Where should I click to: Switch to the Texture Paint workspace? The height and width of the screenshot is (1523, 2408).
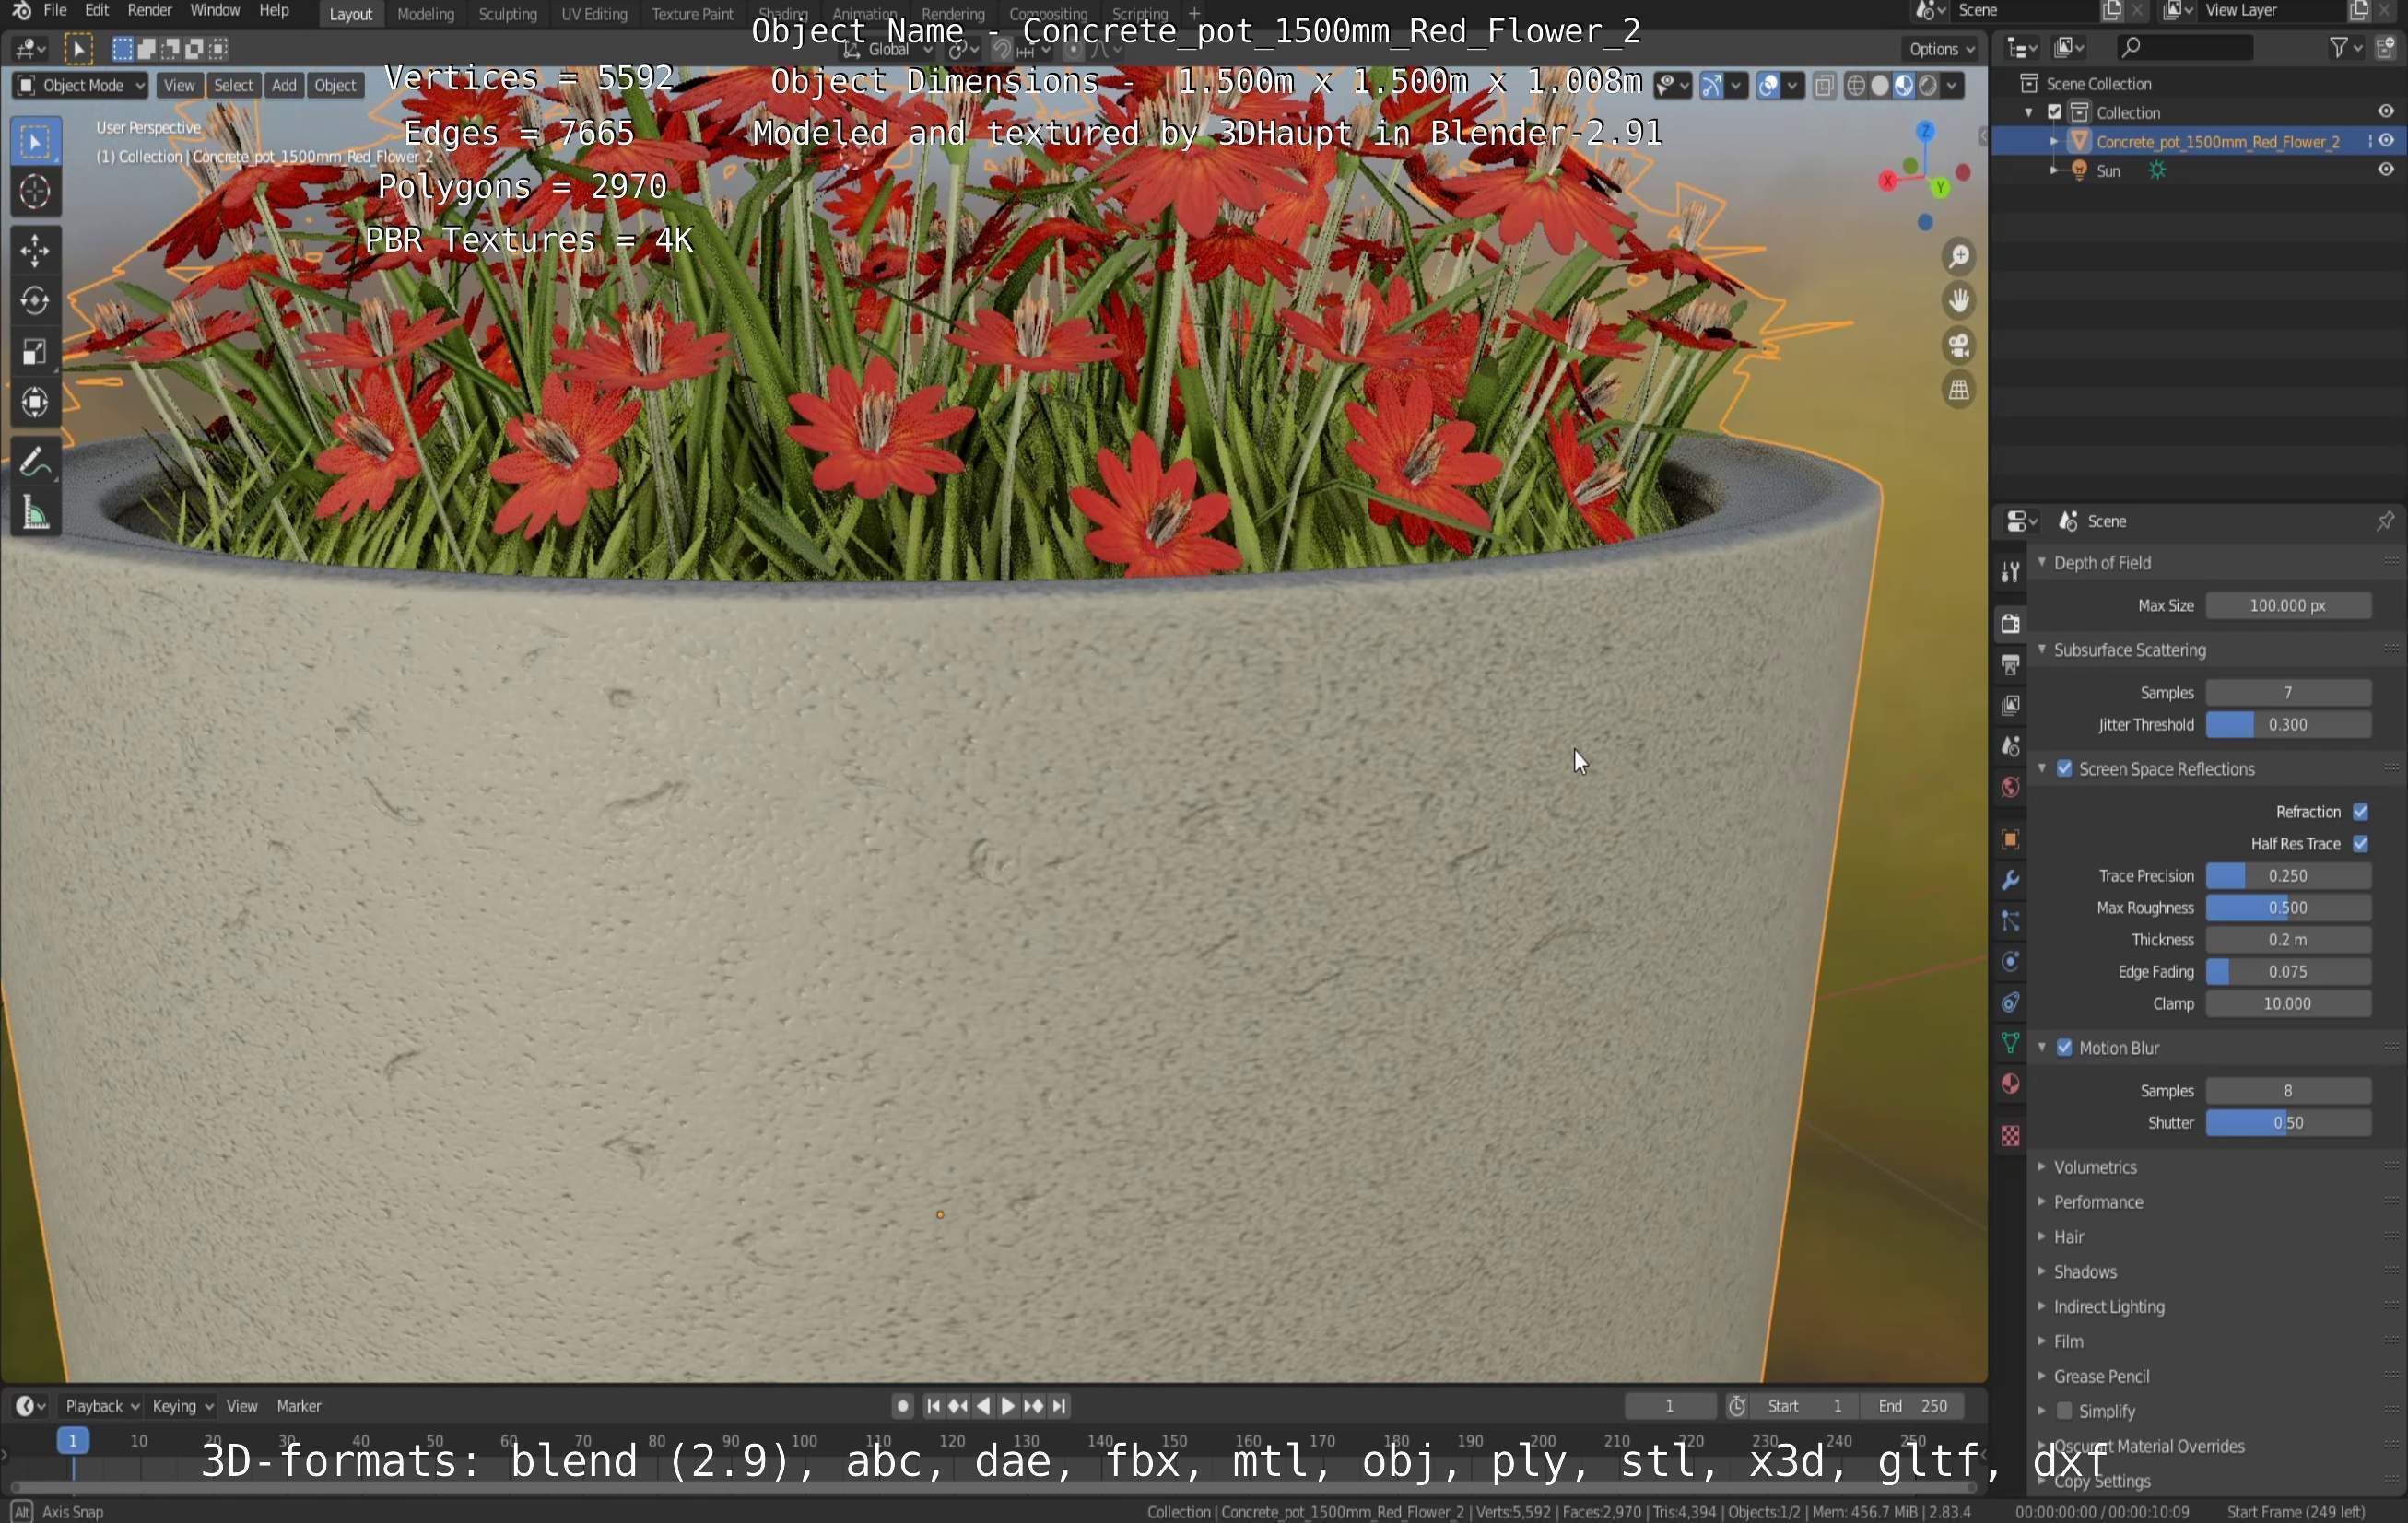692,14
